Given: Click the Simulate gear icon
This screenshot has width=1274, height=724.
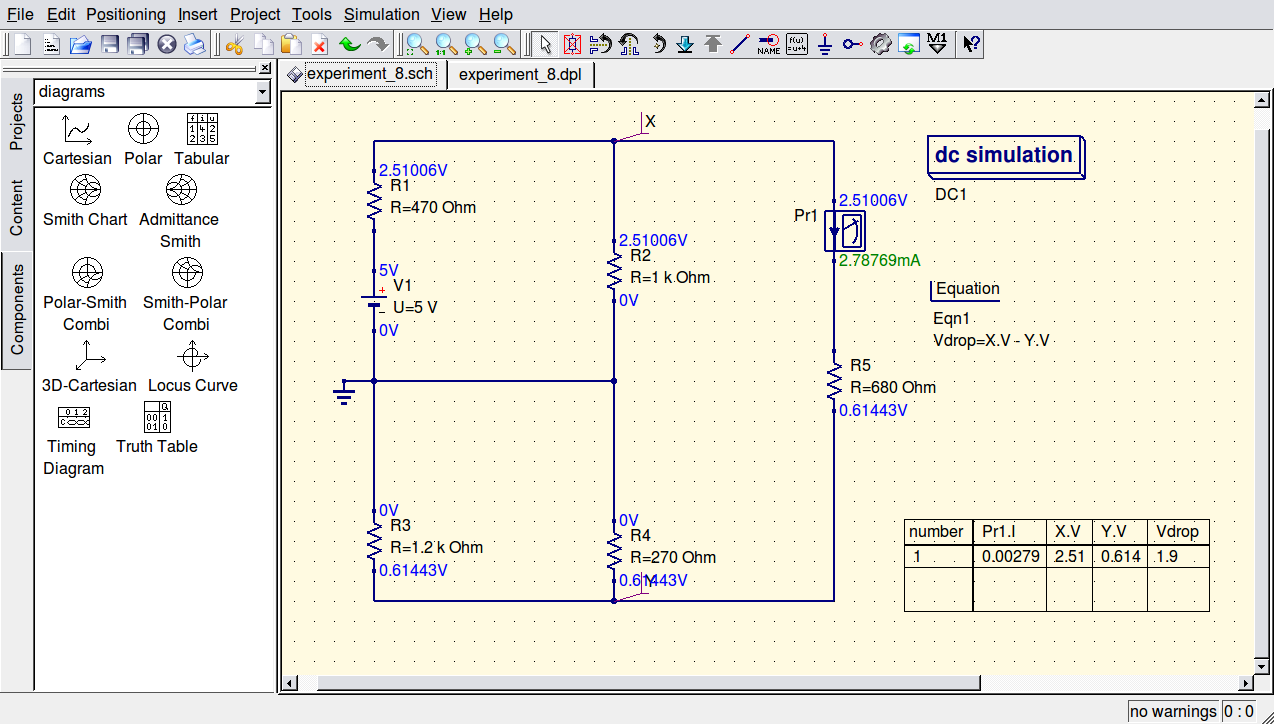Looking at the screenshot, I should (x=880, y=44).
